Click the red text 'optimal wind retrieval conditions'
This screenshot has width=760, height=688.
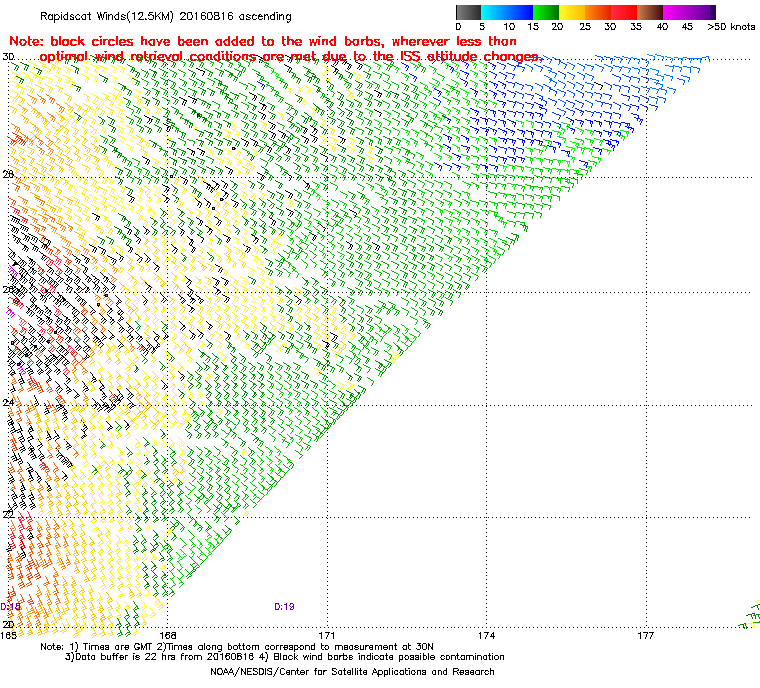(x=147, y=56)
